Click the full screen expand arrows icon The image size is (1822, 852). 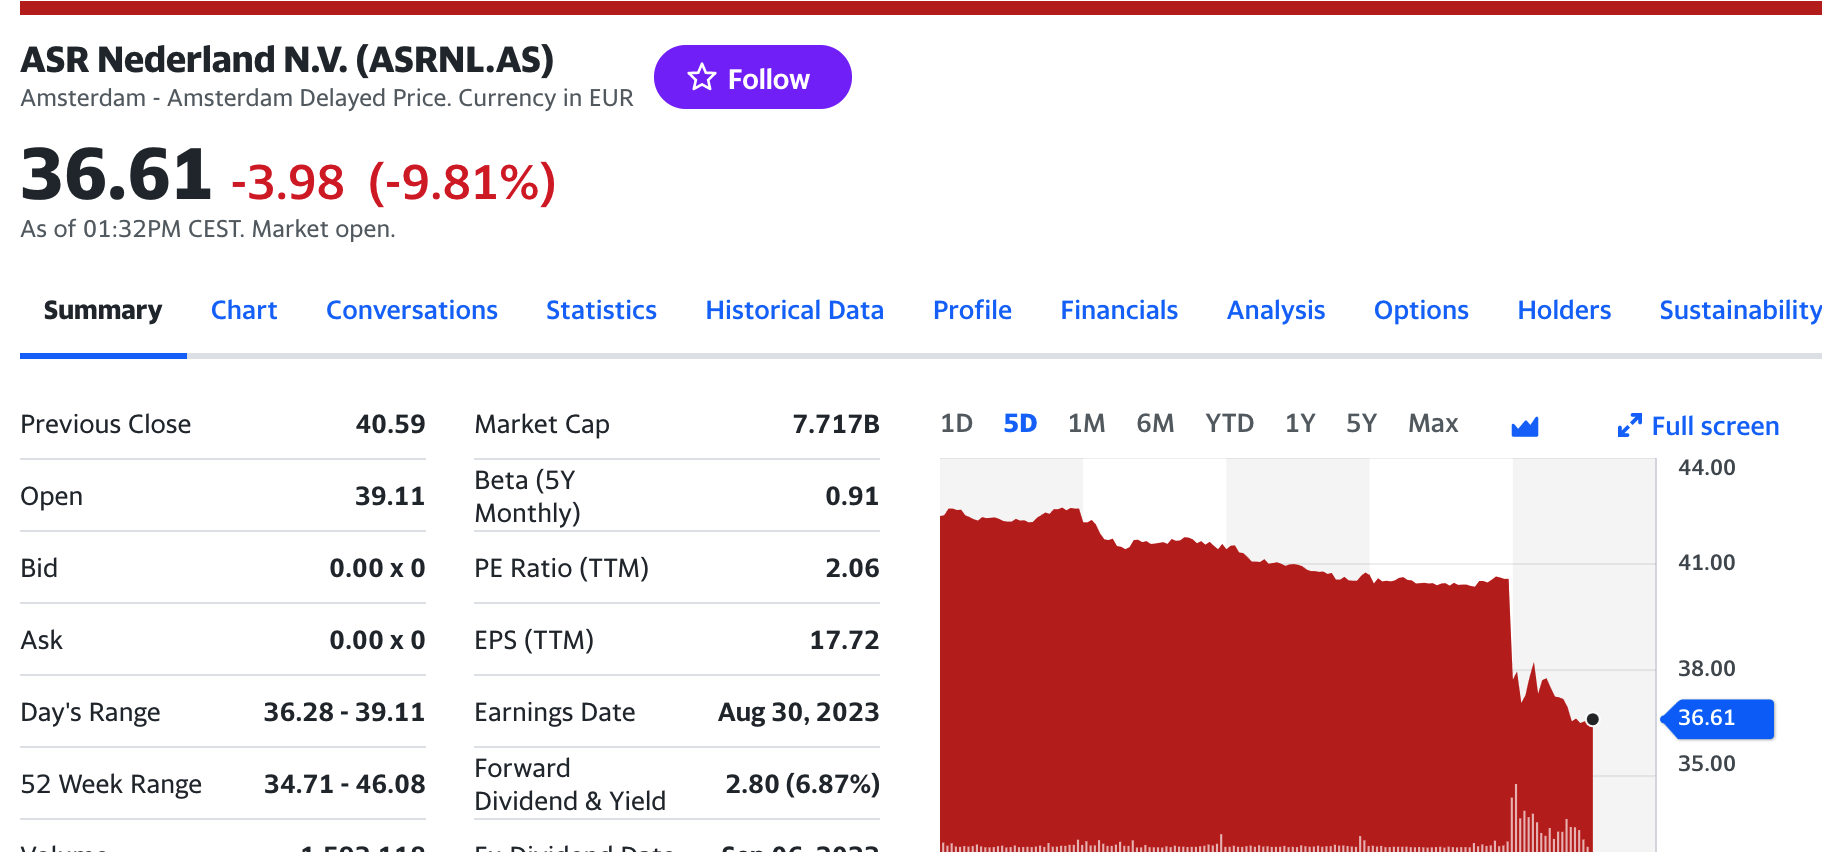coord(1629,426)
